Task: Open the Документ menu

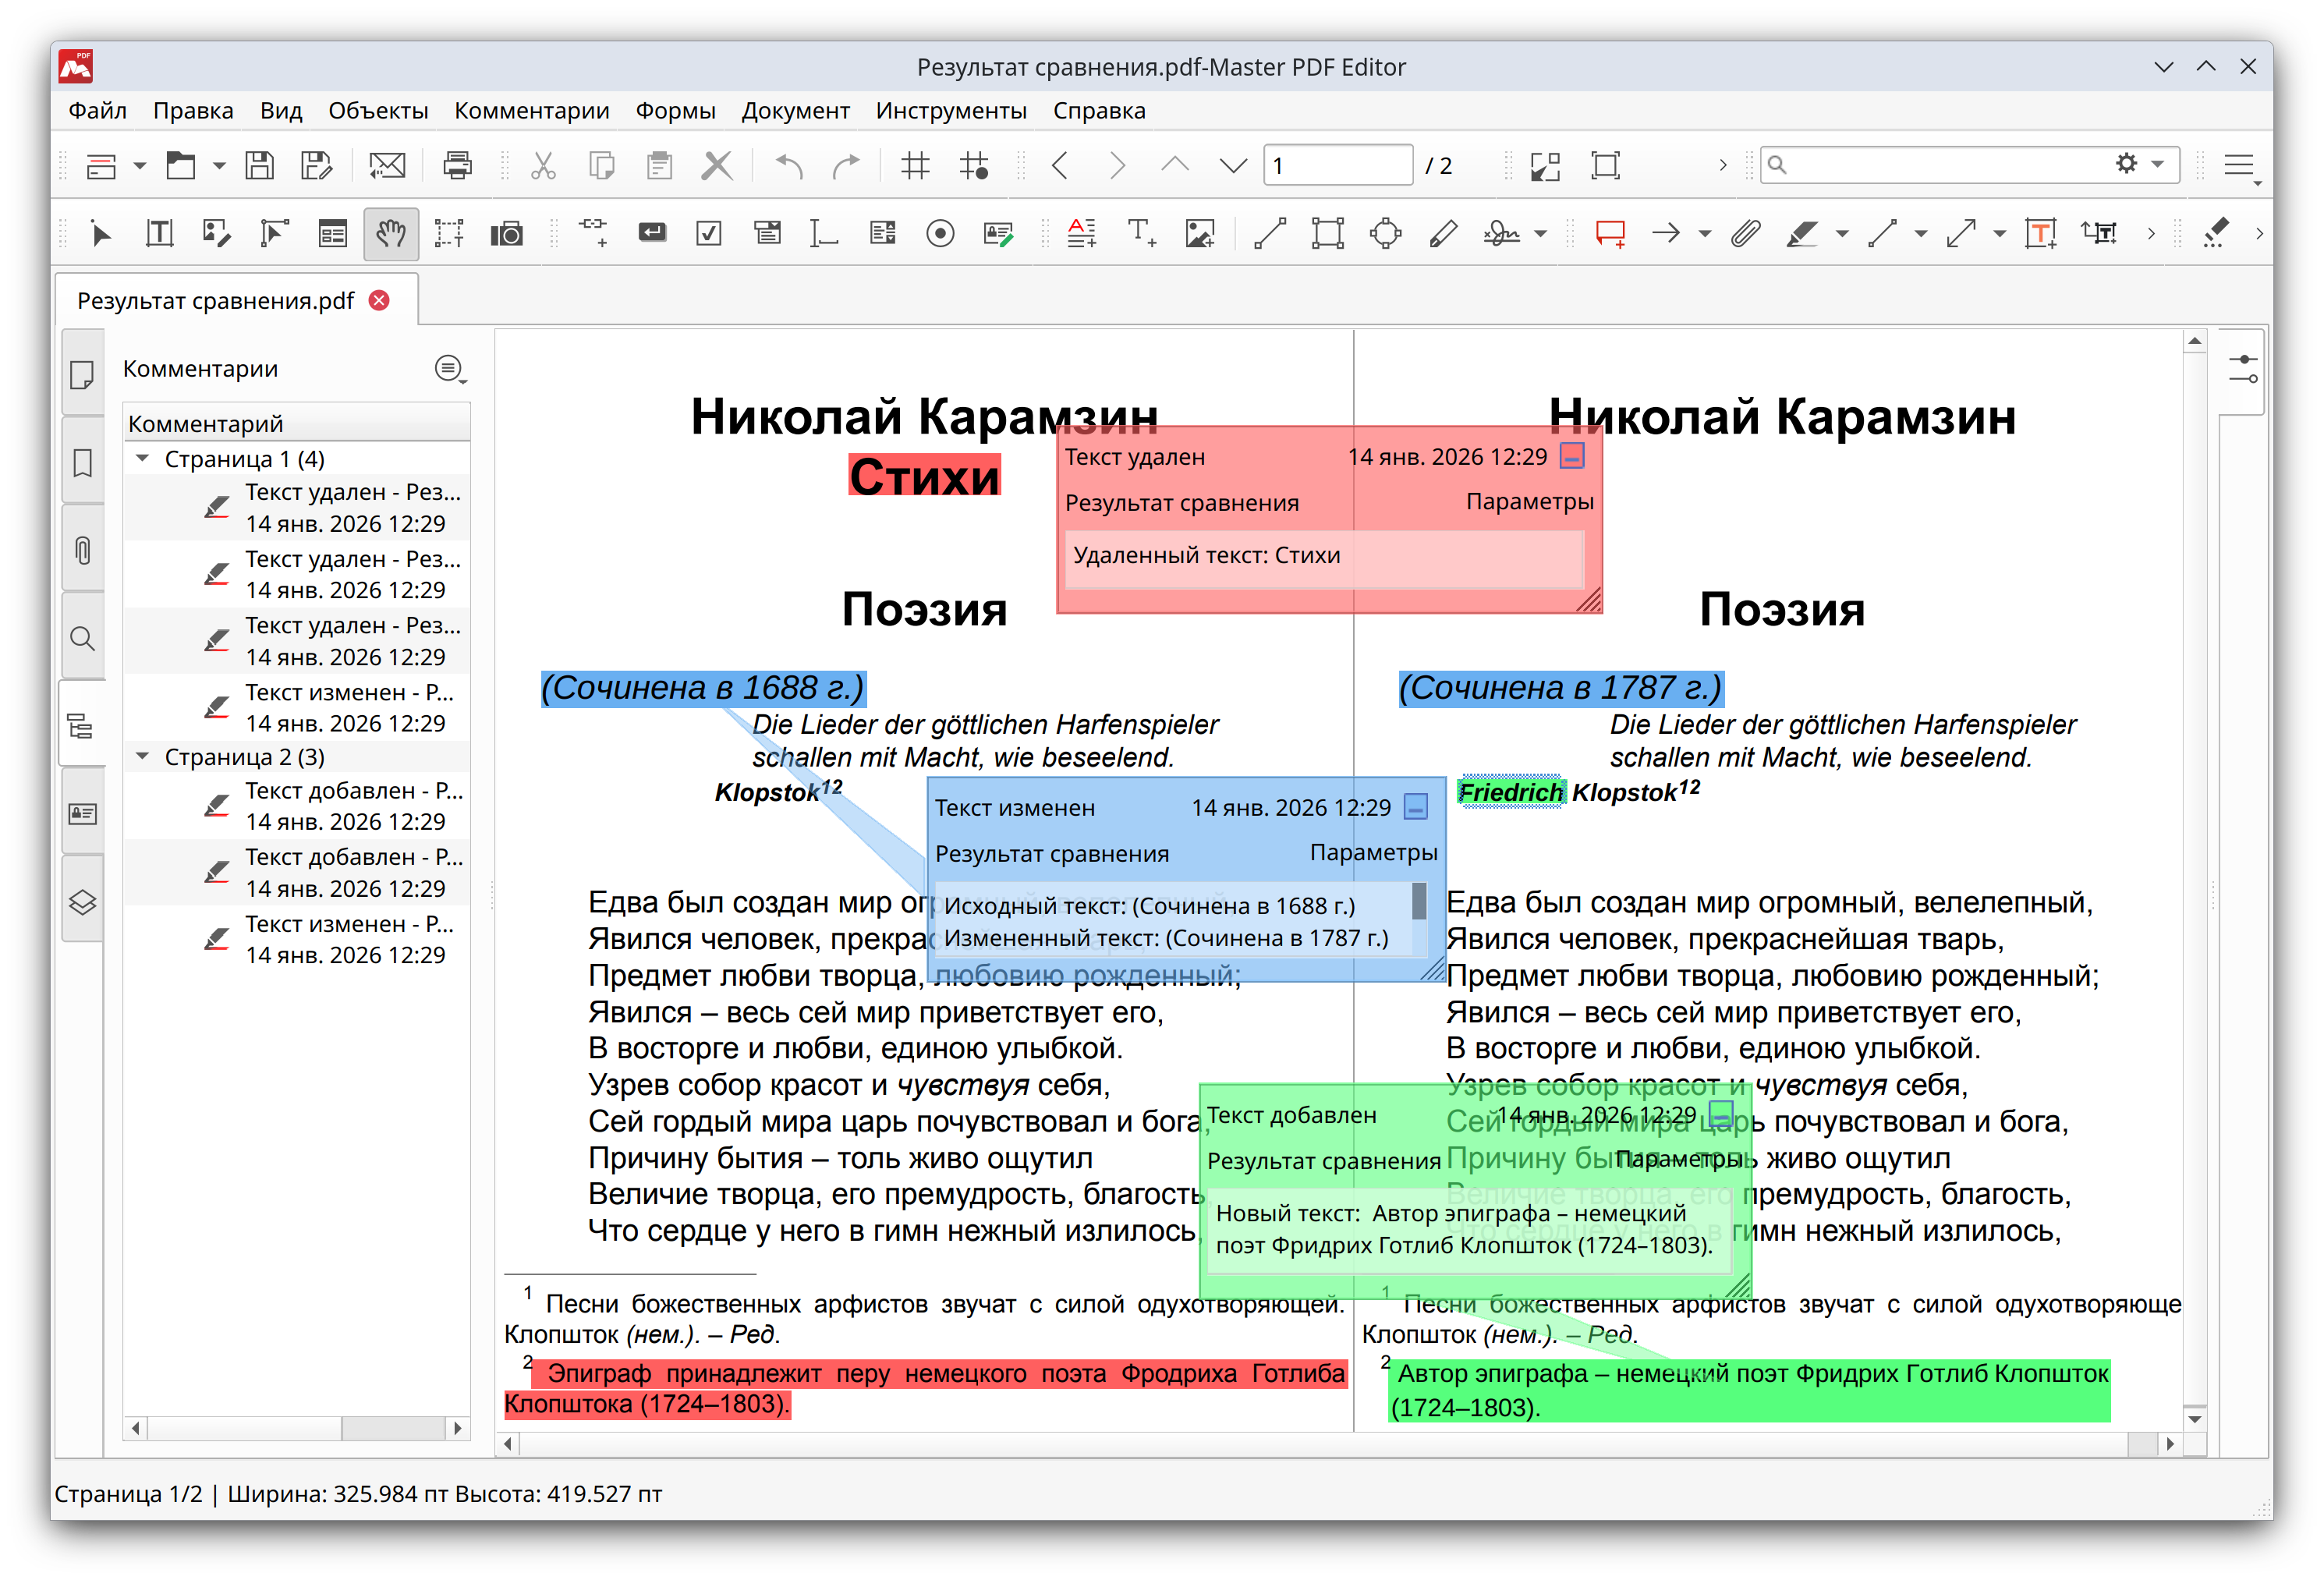Action: click(x=795, y=110)
